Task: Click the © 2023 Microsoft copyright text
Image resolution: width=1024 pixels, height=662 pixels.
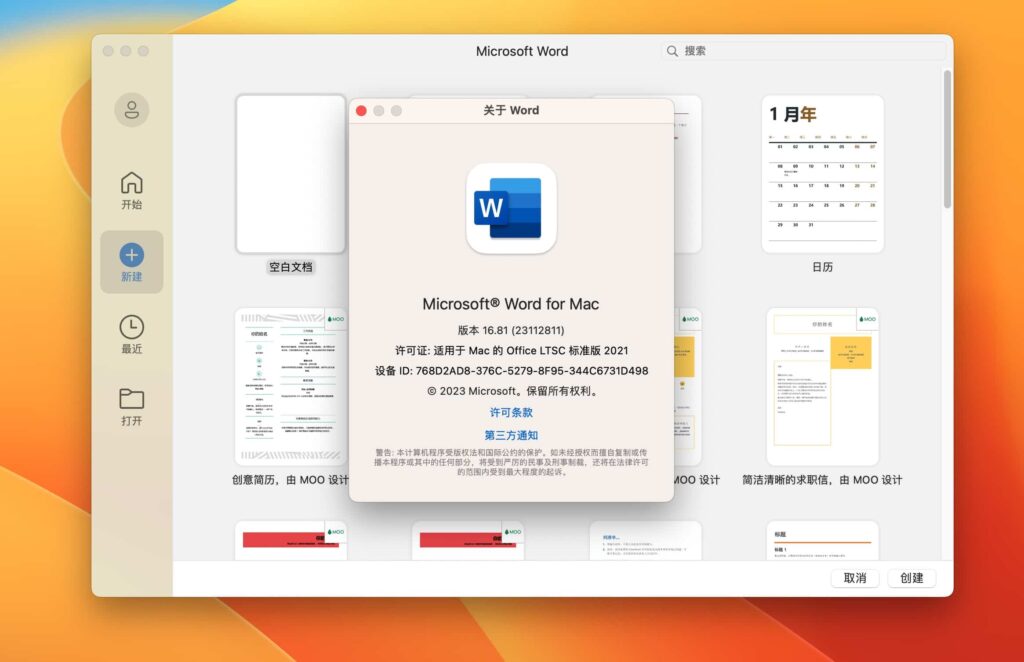Action: [x=511, y=391]
